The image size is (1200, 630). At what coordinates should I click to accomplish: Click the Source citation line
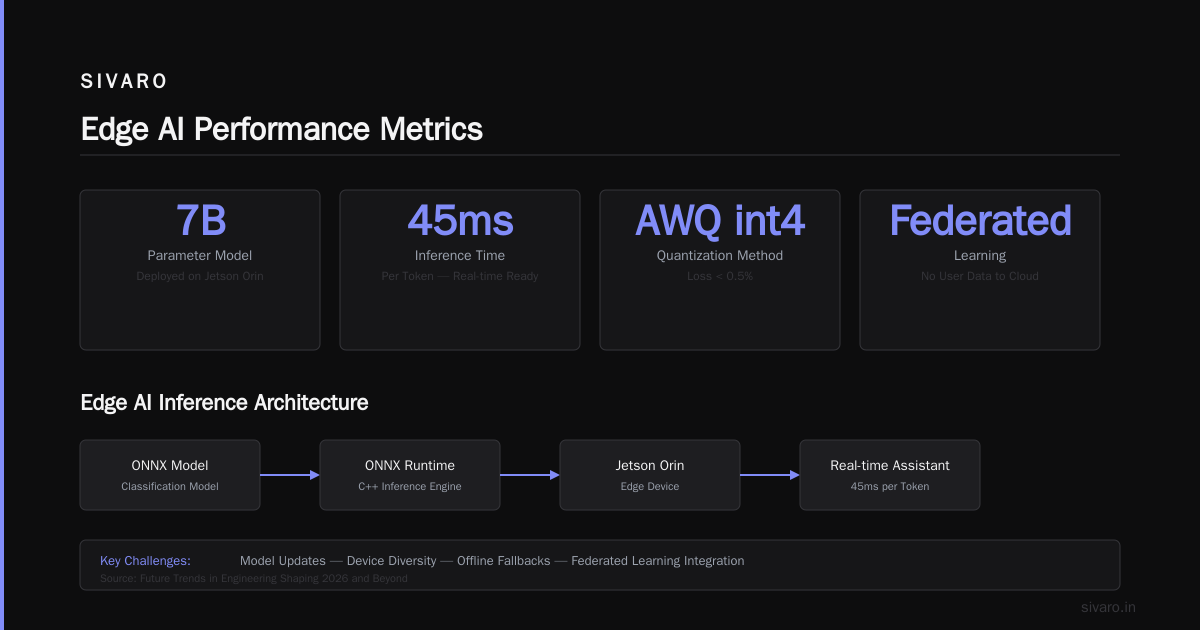point(254,579)
